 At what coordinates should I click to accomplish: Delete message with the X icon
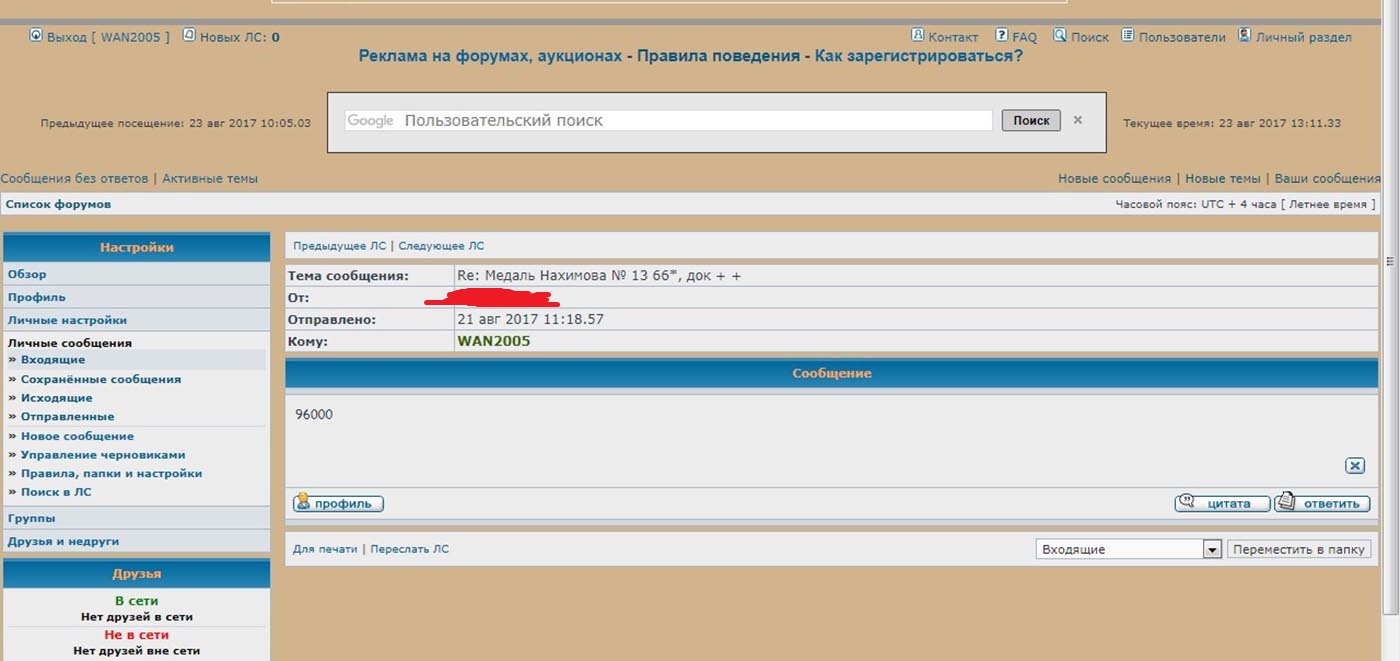point(1354,465)
